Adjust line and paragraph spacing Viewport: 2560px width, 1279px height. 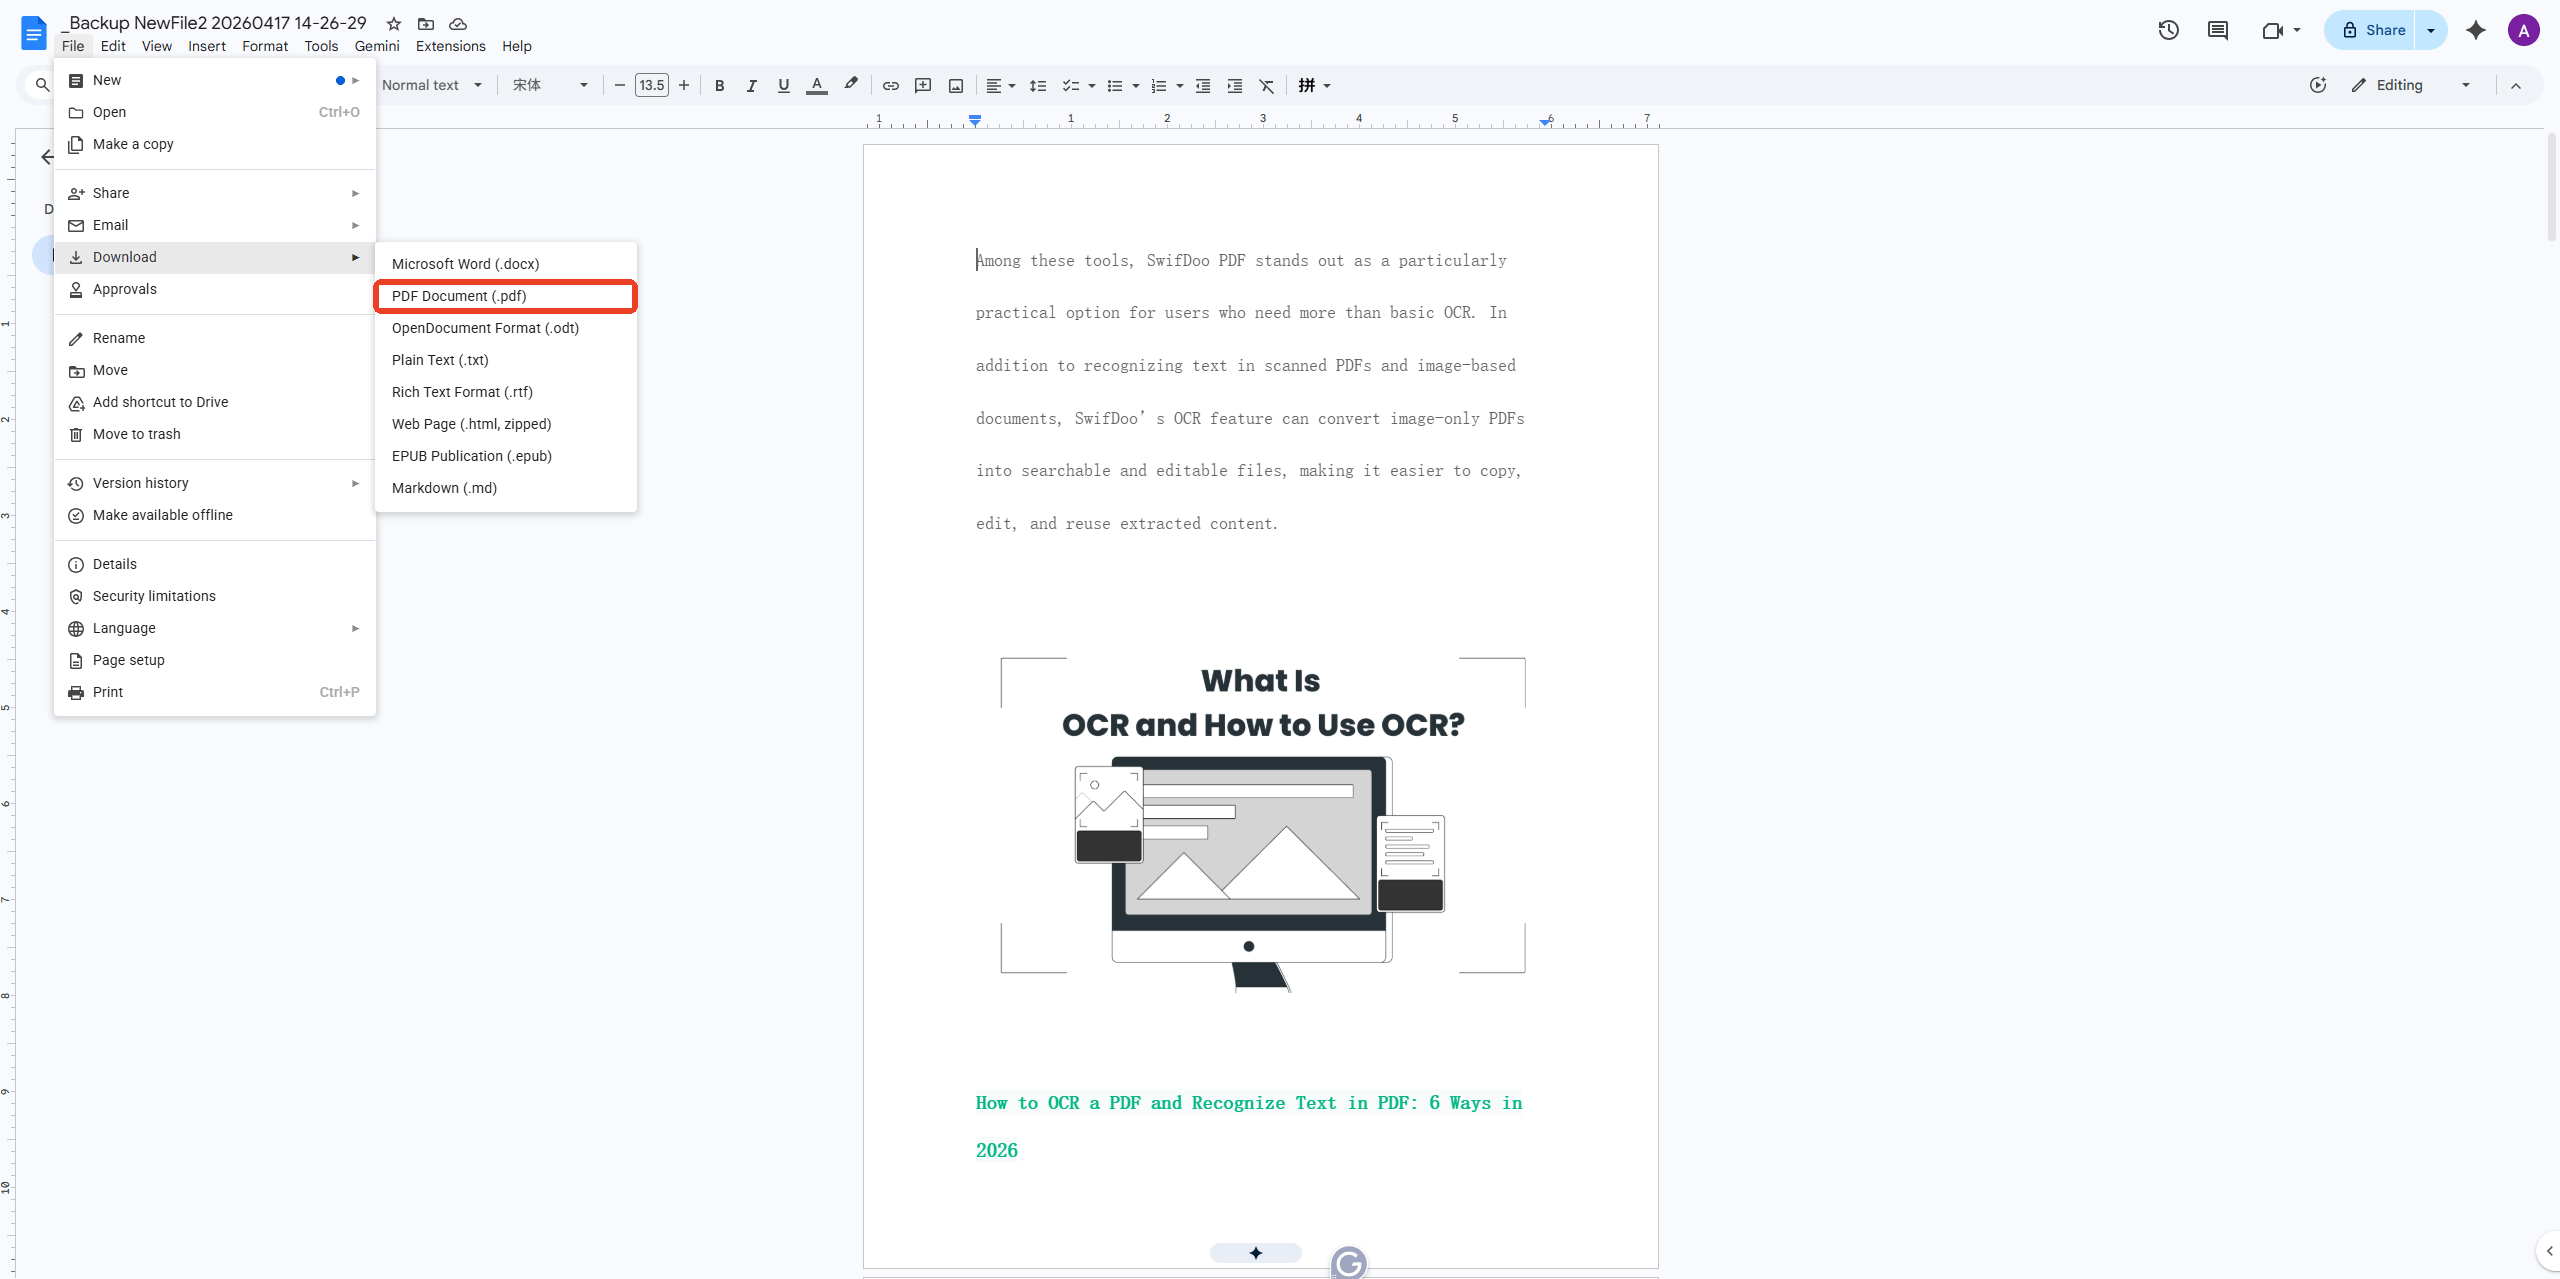coord(1038,85)
